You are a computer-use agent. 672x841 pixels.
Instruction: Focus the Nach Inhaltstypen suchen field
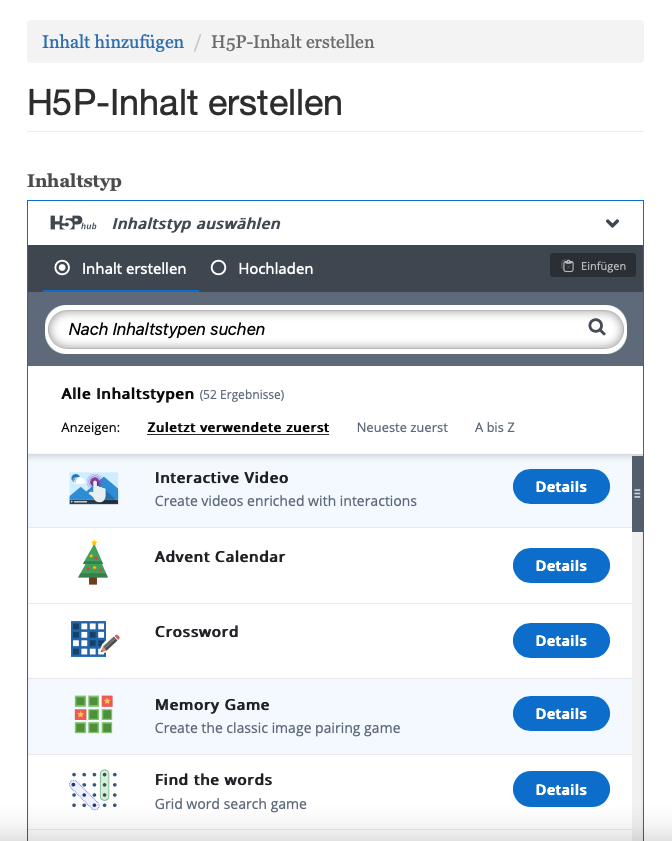320,329
